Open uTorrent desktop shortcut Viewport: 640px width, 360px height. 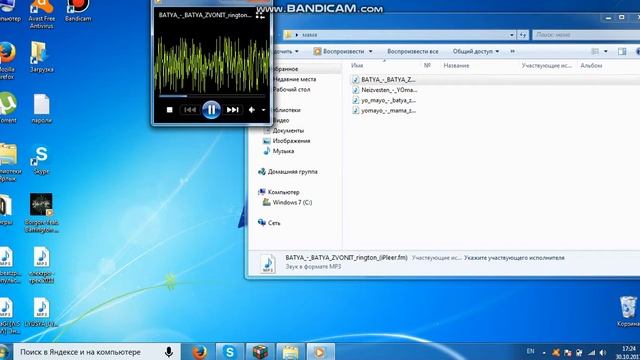point(7,107)
